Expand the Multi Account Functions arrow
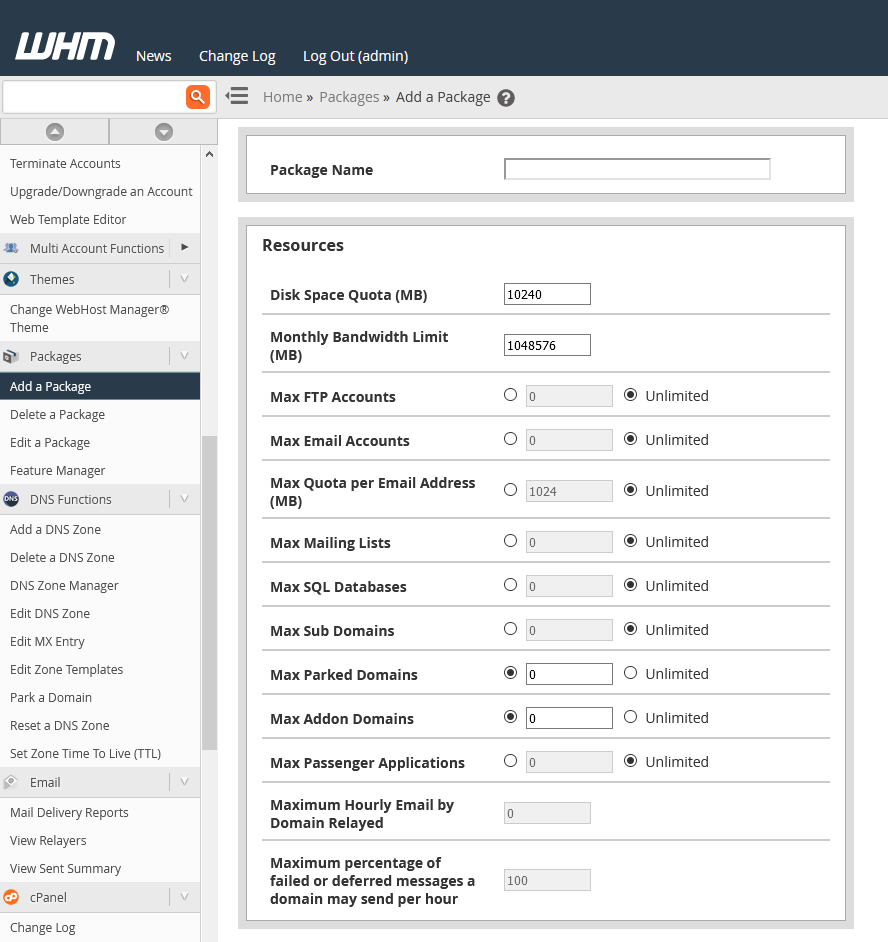Viewport: 888px width, 942px height. click(x=184, y=247)
